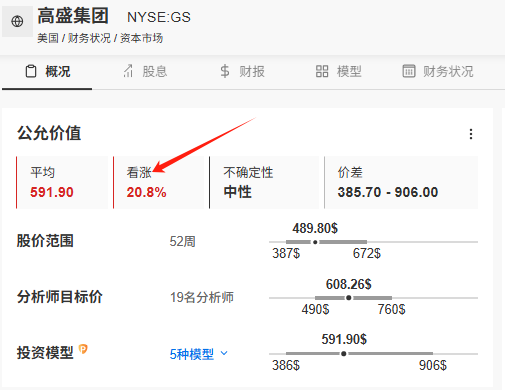Click the calendar icon beside 财务状况

(409, 71)
